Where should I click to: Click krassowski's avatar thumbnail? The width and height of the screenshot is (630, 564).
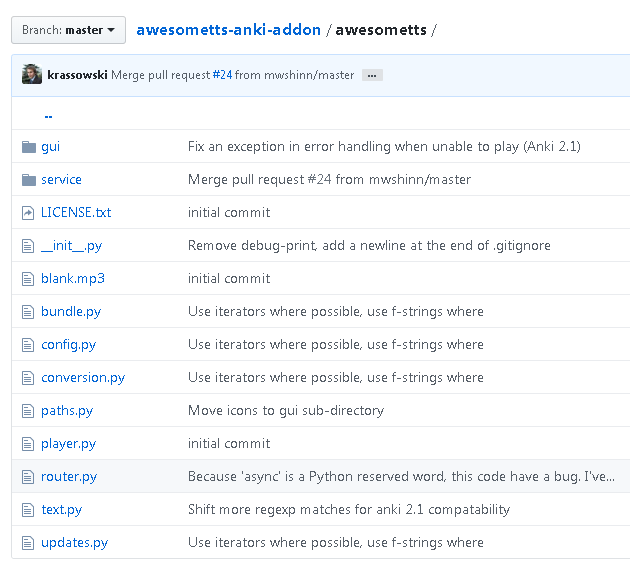pos(32,74)
